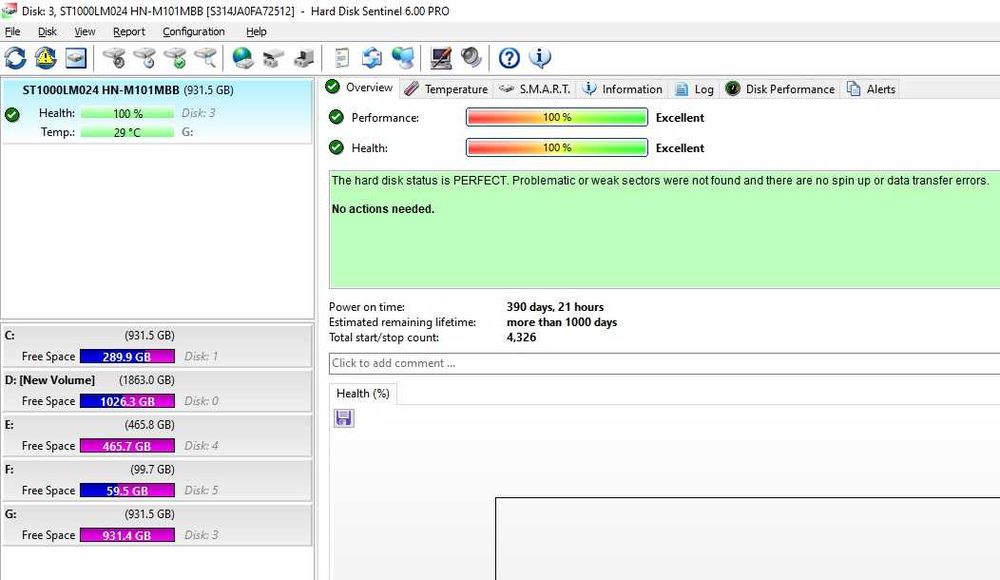The image size is (1000, 580).
Task: Click the speaker sound toolbar icon
Action: click(471, 58)
